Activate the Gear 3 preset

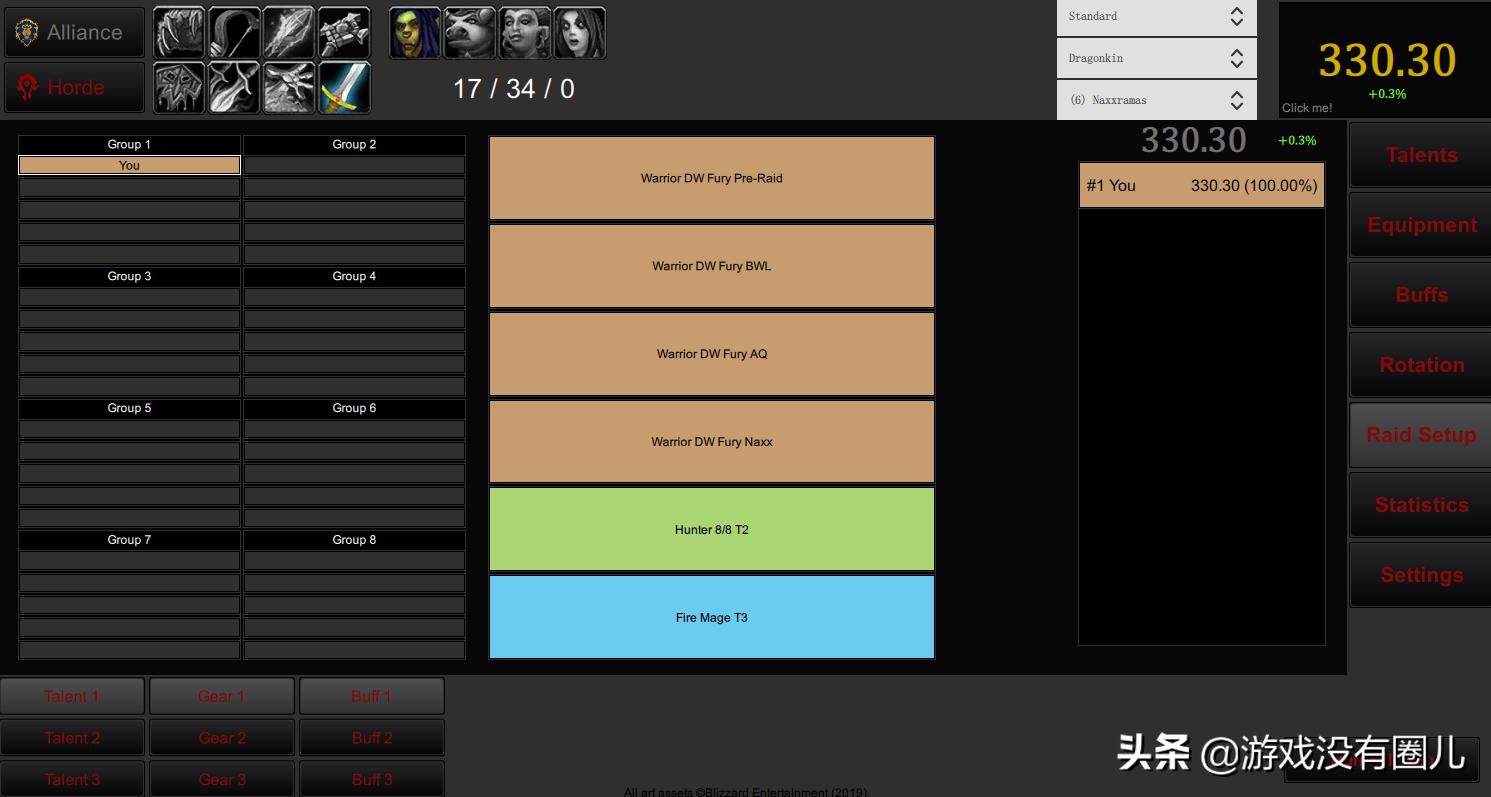222,779
